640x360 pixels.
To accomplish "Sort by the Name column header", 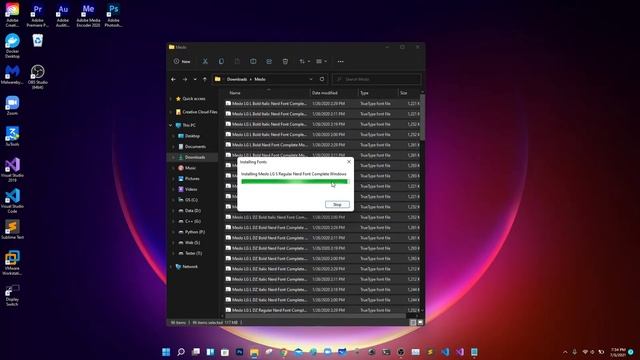I will [x=267, y=93].
